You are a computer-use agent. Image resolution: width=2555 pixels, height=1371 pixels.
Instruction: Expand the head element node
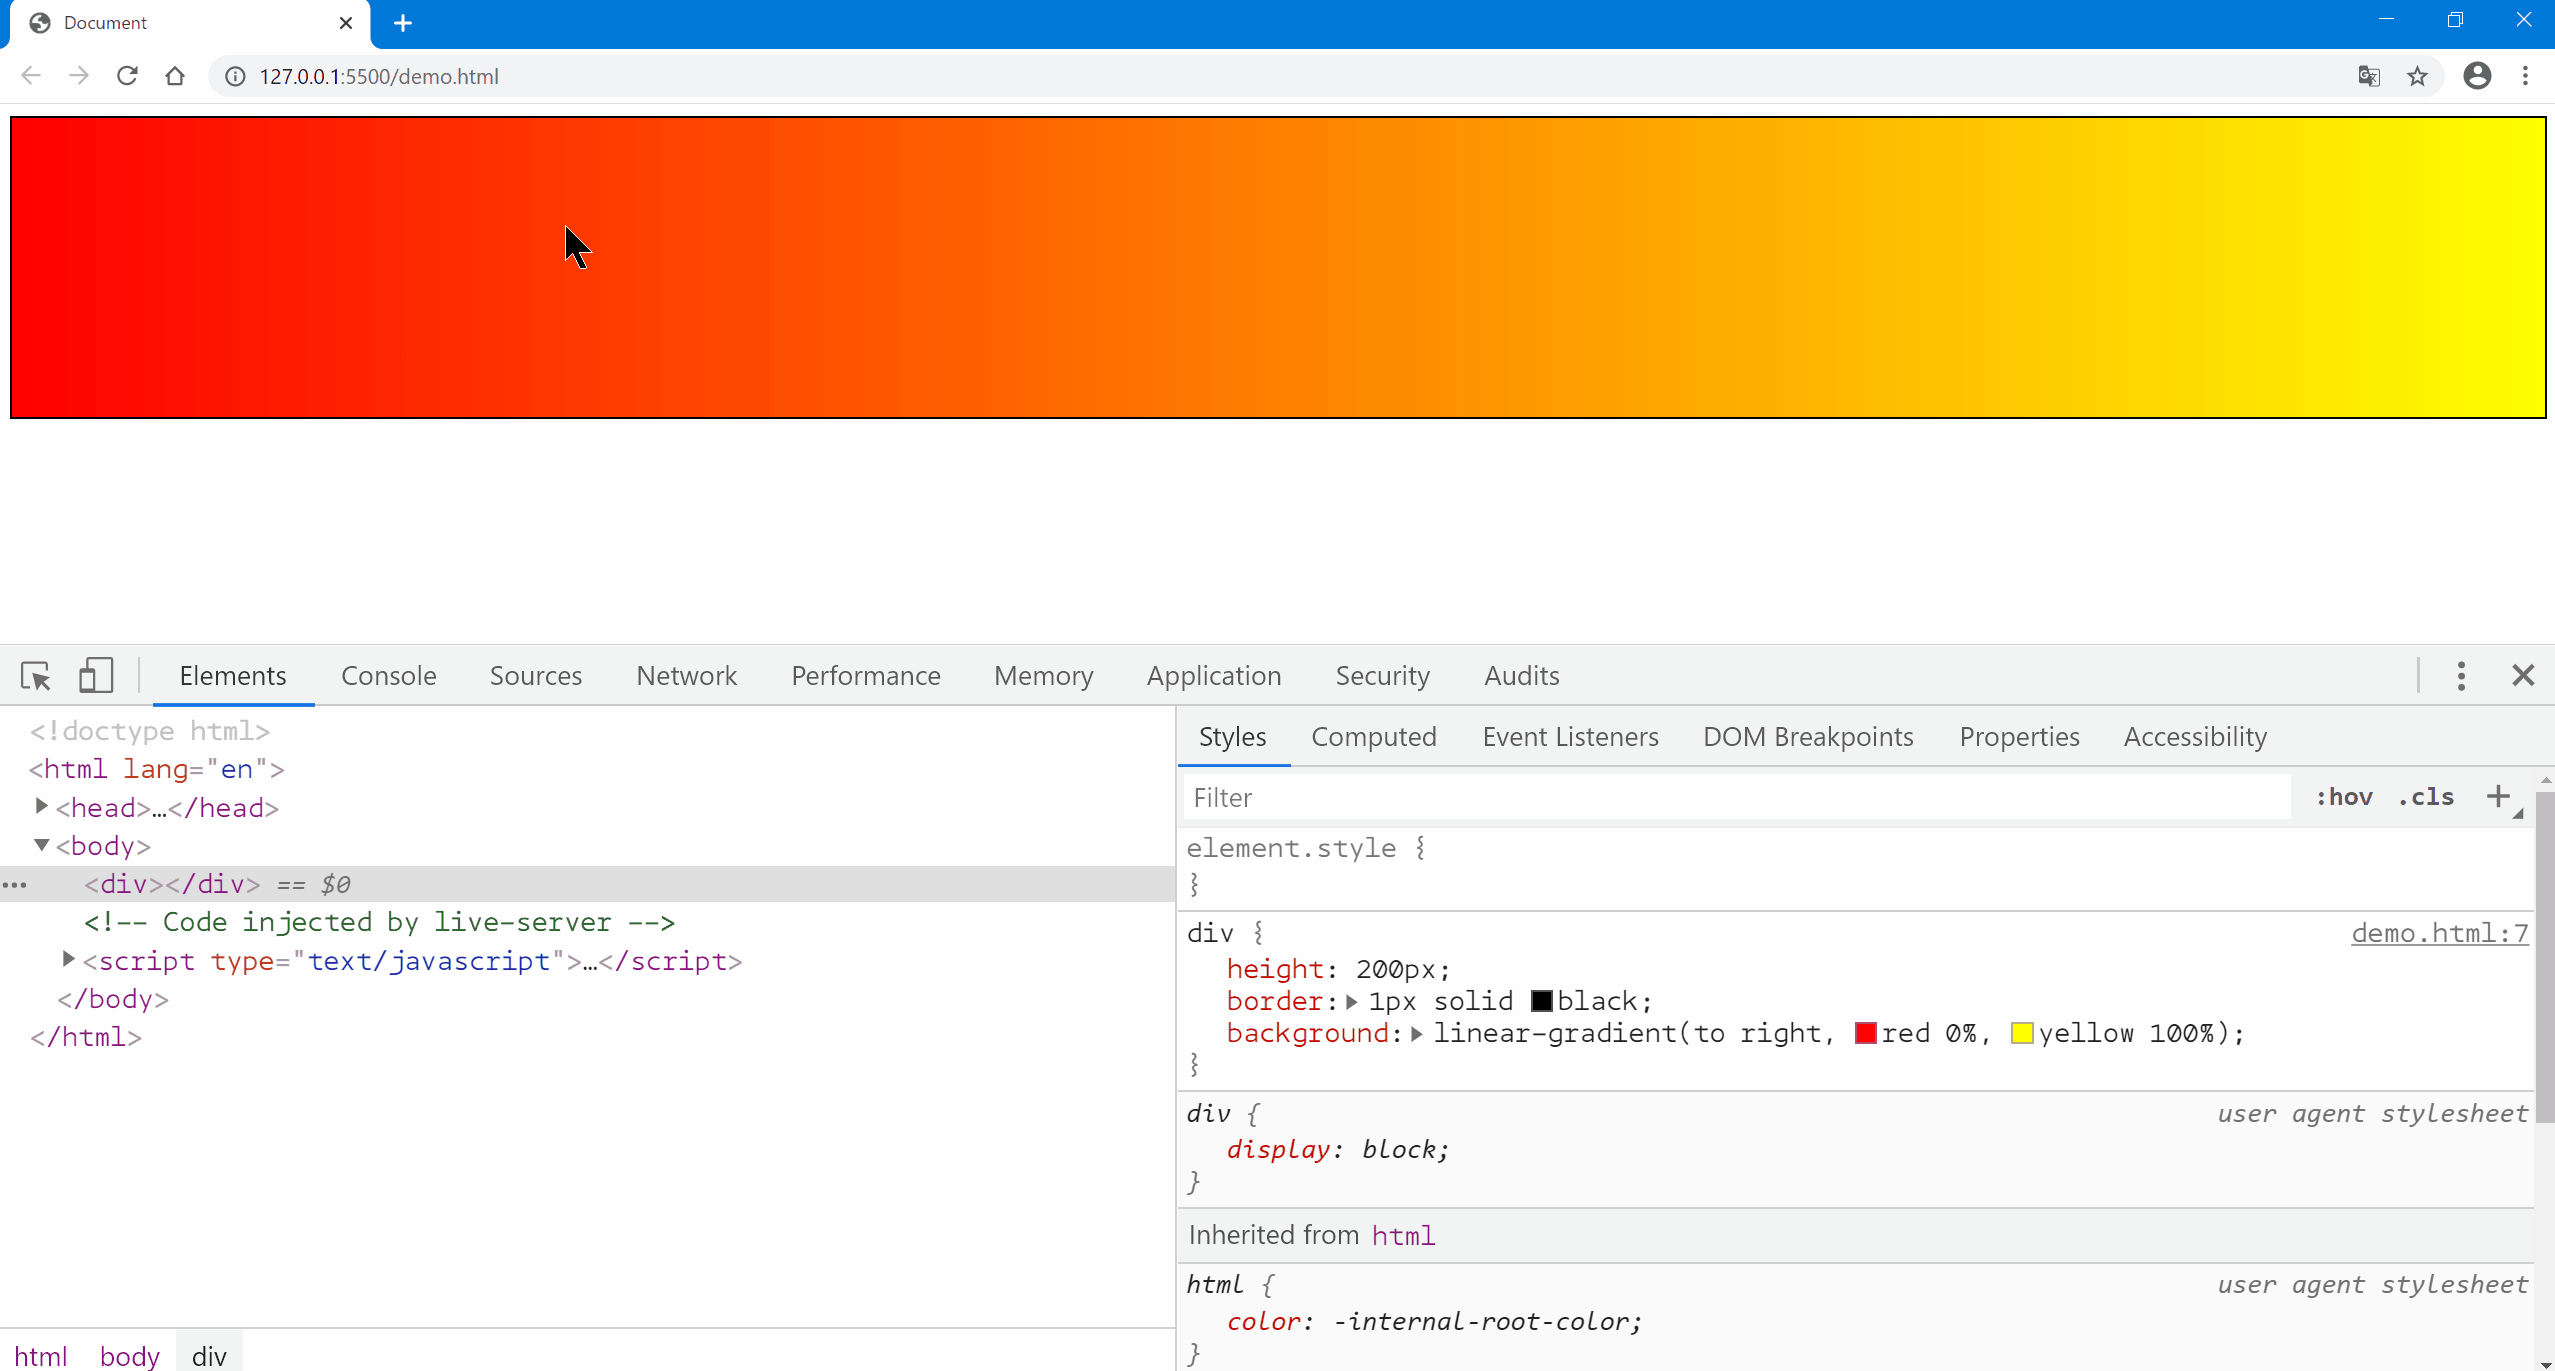pyautogui.click(x=41, y=806)
